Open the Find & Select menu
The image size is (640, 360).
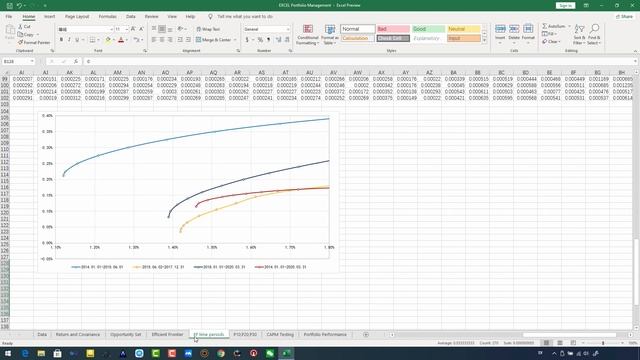coord(594,34)
